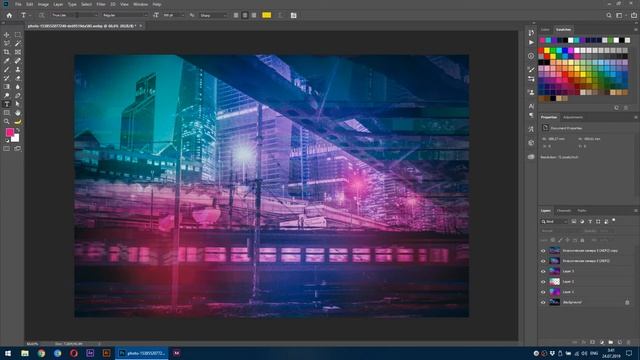Swap foreground and background colors

(18, 130)
